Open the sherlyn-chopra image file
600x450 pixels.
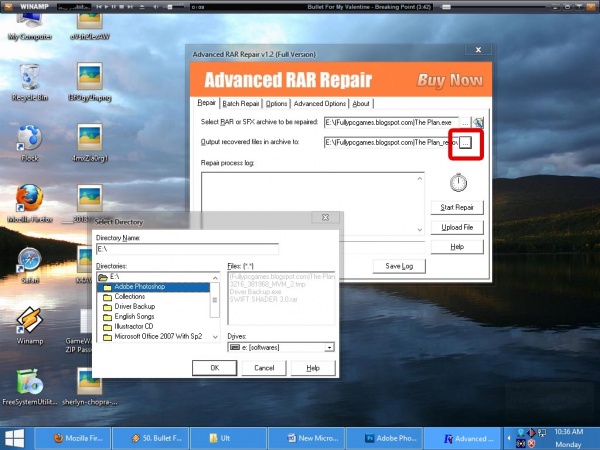click(x=90, y=387)
